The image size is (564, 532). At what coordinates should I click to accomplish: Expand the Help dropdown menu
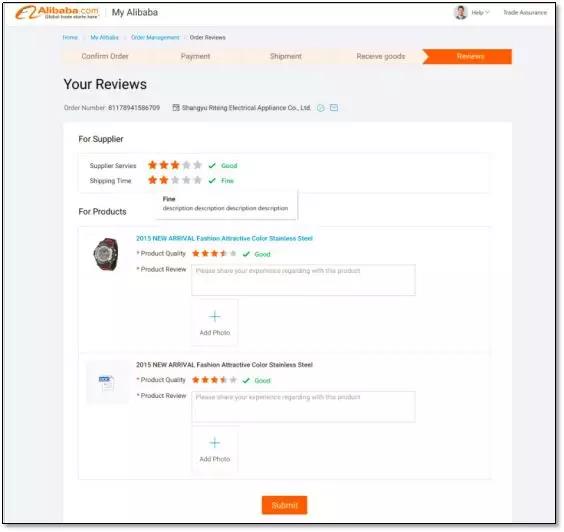[x=481, y=13]
